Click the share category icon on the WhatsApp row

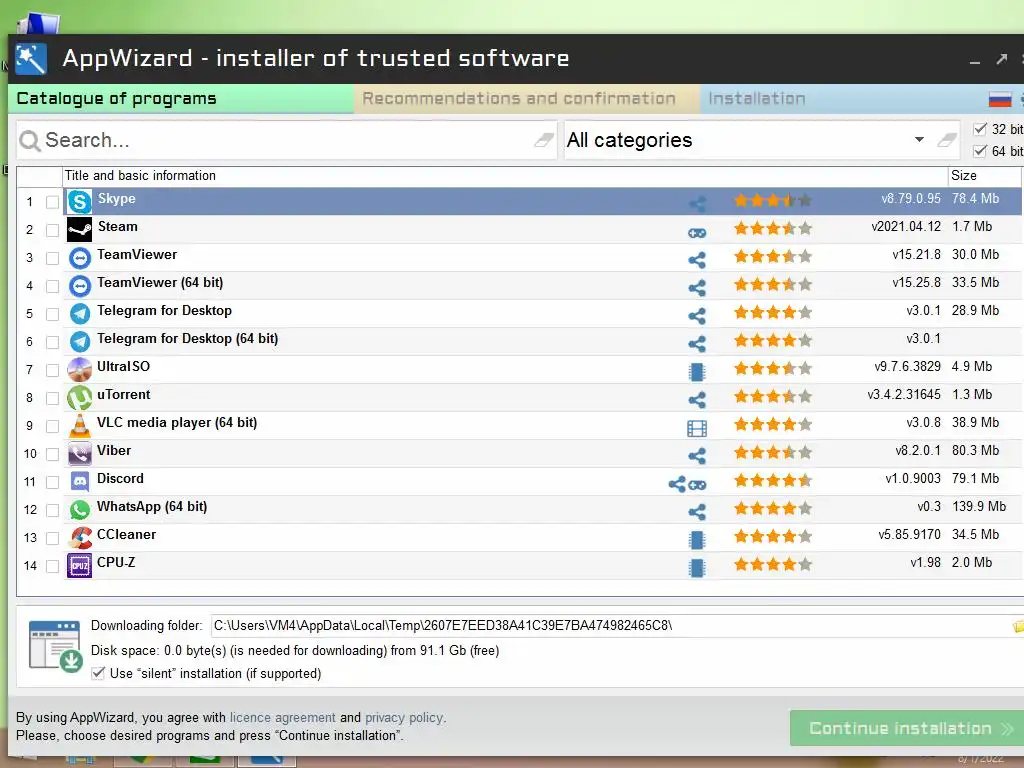(697, 511)
